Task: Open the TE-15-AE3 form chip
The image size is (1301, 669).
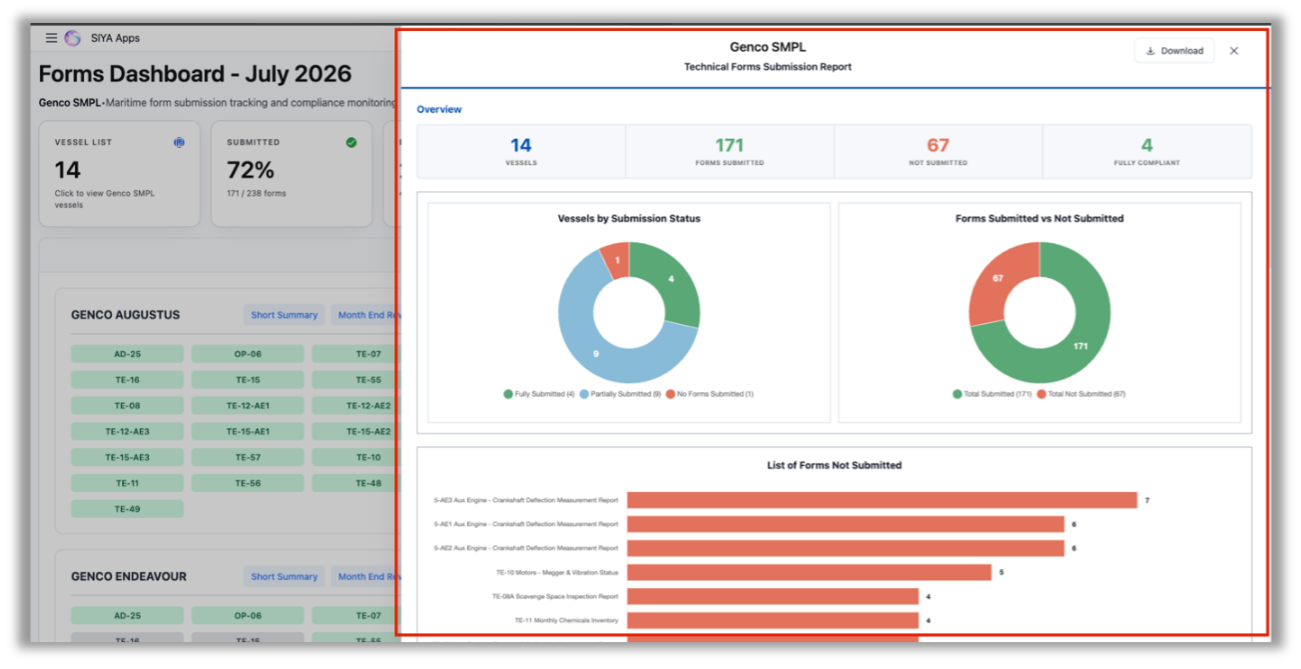Action: (127, 457)
